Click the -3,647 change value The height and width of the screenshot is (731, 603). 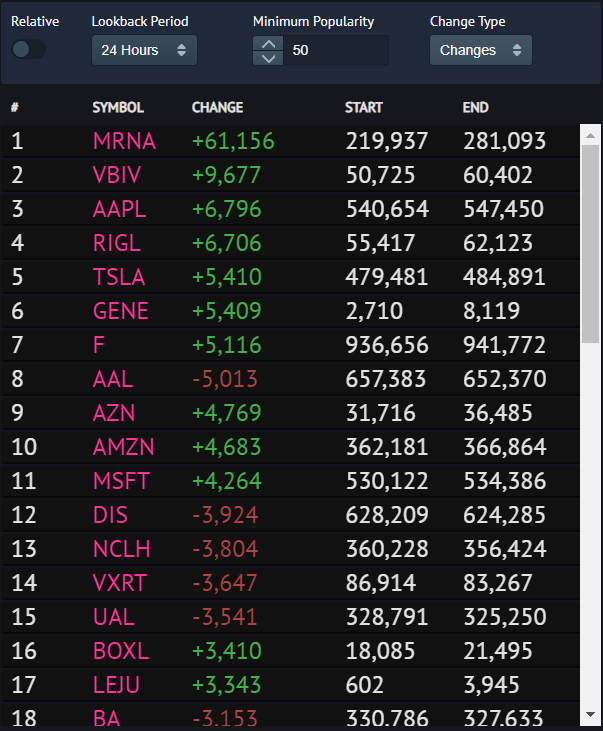click(x=225, y=584)
